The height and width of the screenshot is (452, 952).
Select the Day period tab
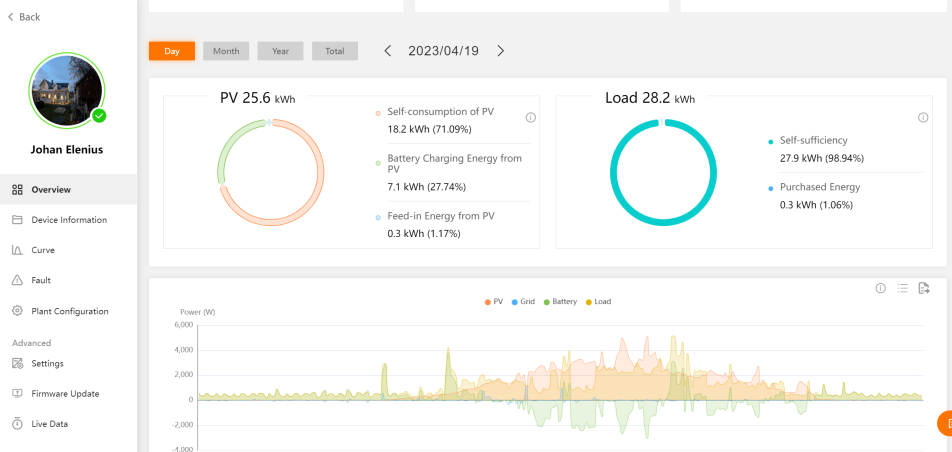[172, 51]
